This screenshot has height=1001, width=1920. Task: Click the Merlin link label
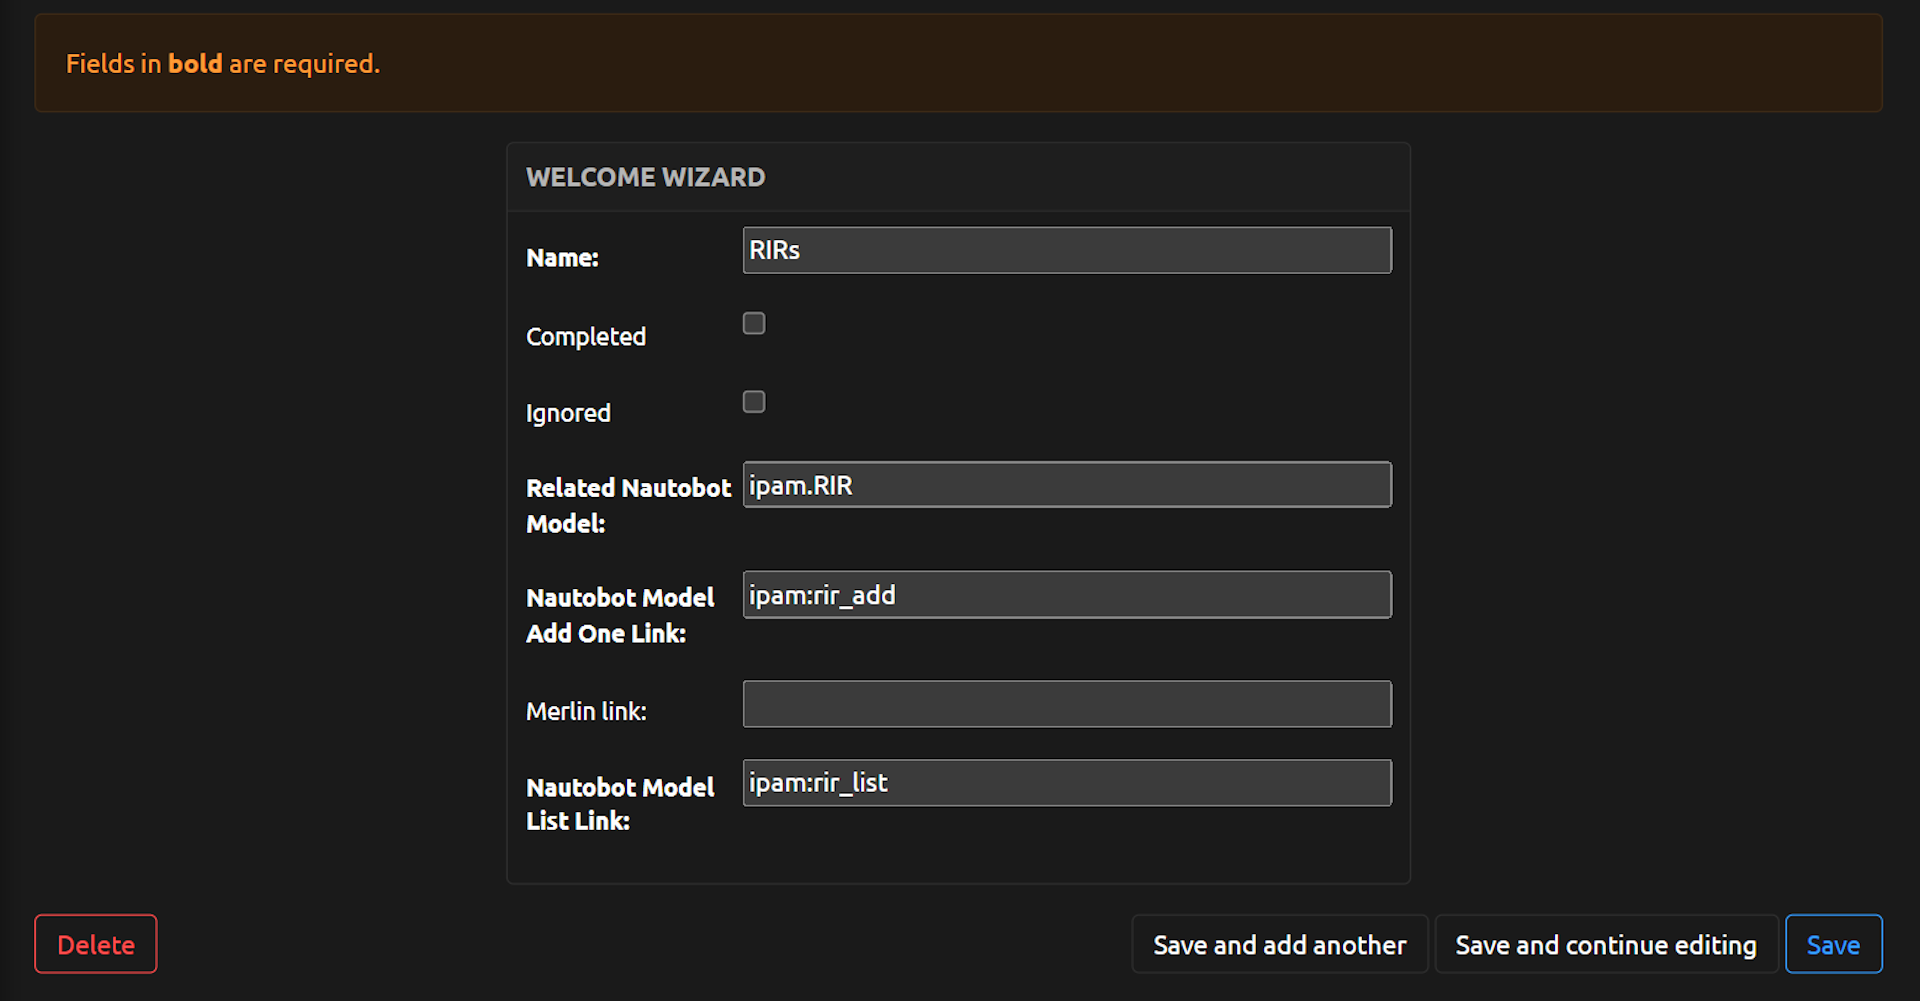586,711
